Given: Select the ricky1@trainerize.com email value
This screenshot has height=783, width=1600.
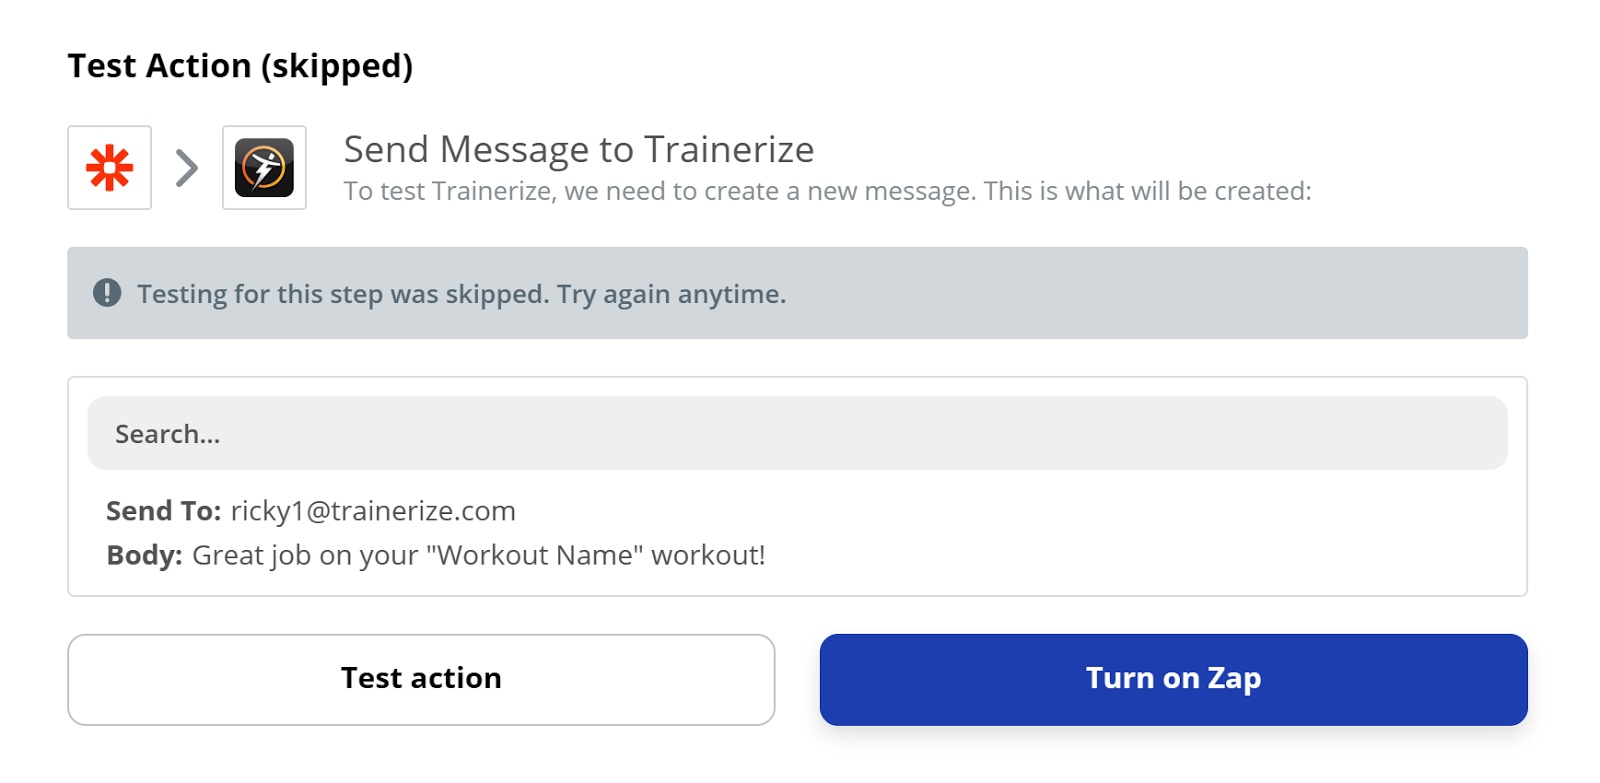Looking at the screenshot, I should (x=373, y=511).
